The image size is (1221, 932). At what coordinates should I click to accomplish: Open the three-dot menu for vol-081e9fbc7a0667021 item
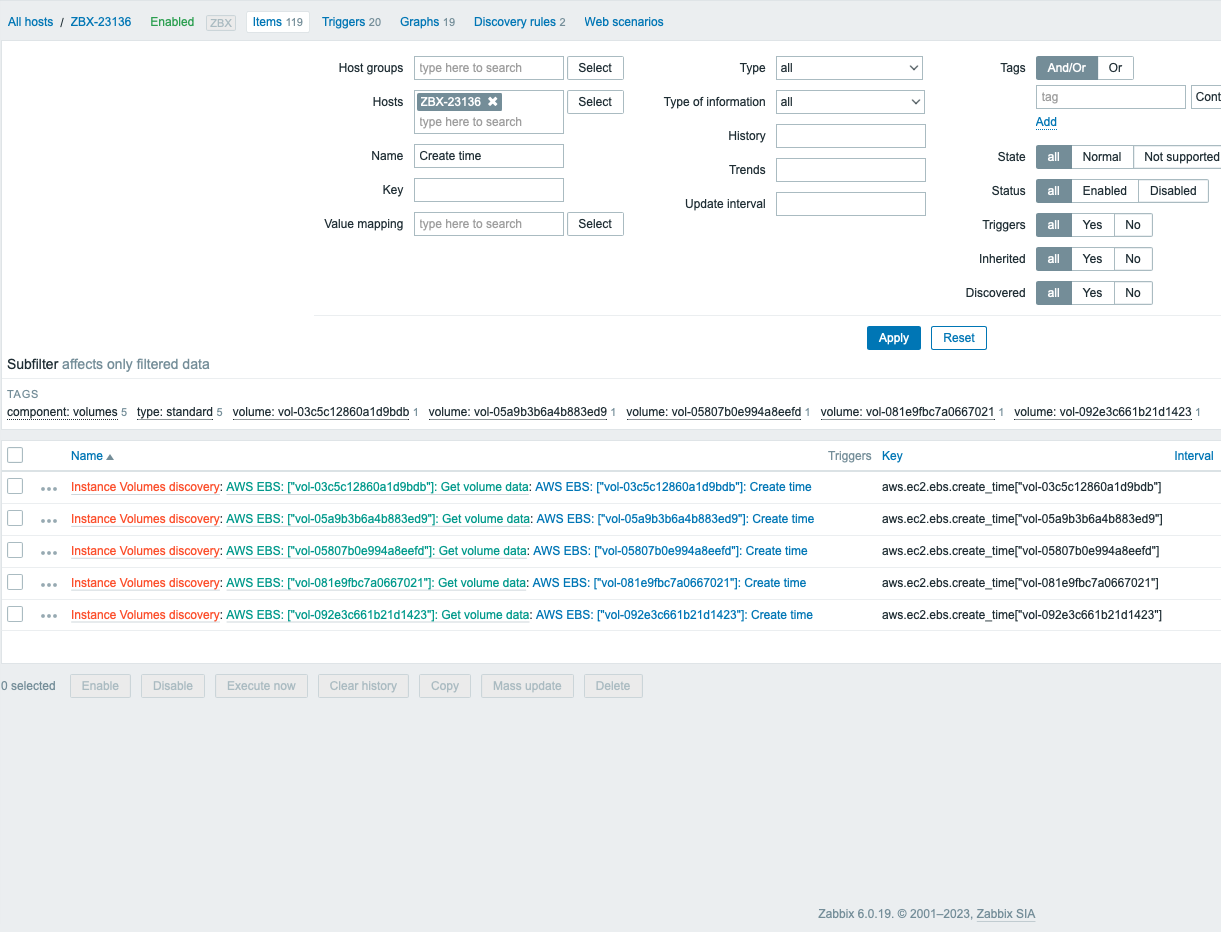[49, 584]
